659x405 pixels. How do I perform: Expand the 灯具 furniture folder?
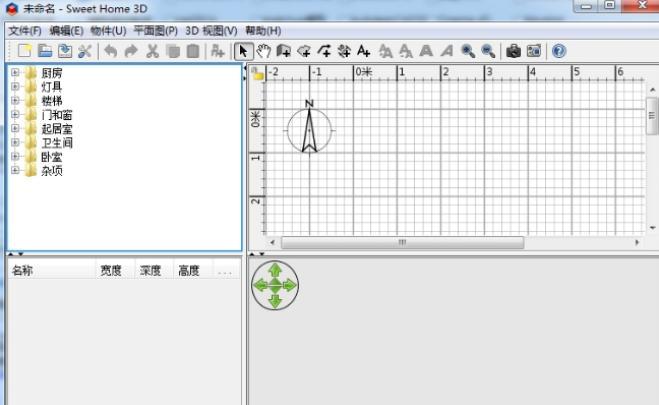point(15,87)
